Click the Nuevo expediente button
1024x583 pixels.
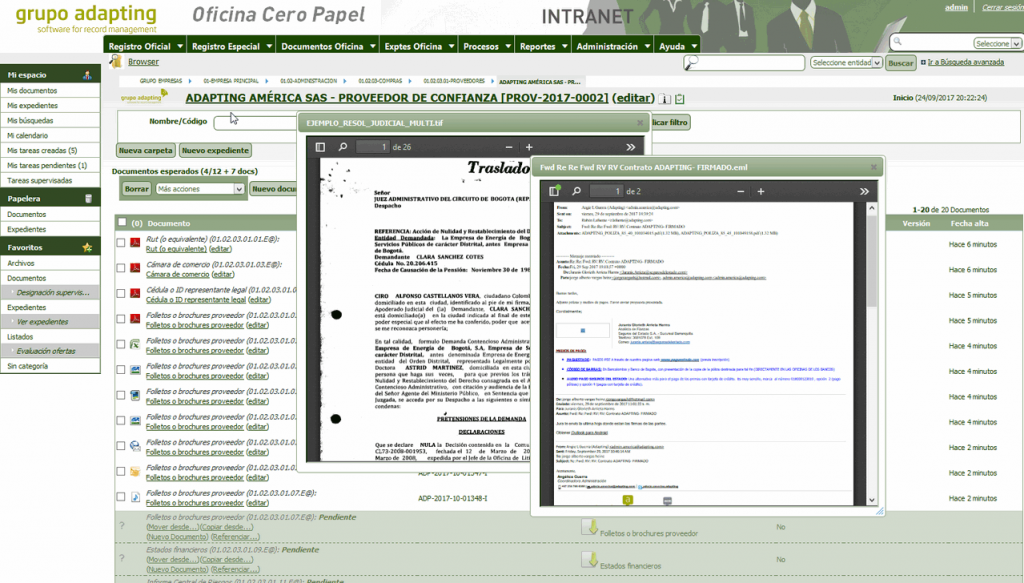[x=215, y=150]
